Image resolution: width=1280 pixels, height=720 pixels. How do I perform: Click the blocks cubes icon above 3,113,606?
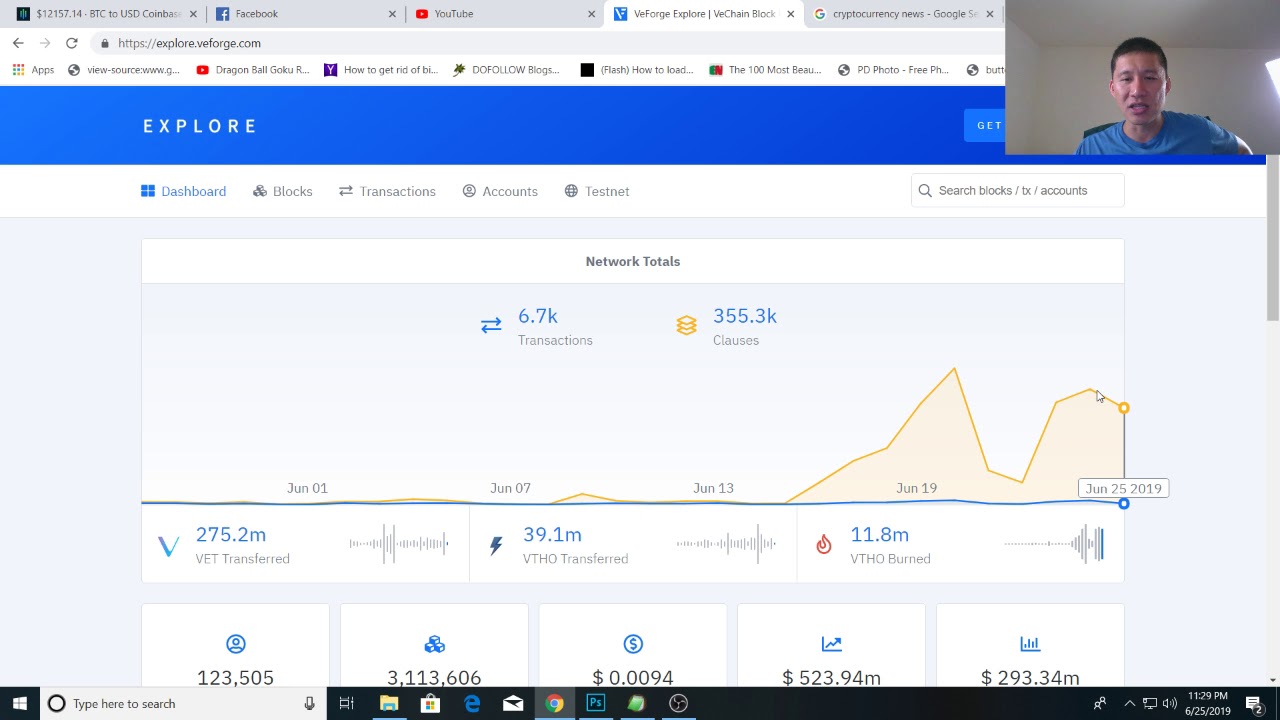pyautogui.click(x=434, y=644)
